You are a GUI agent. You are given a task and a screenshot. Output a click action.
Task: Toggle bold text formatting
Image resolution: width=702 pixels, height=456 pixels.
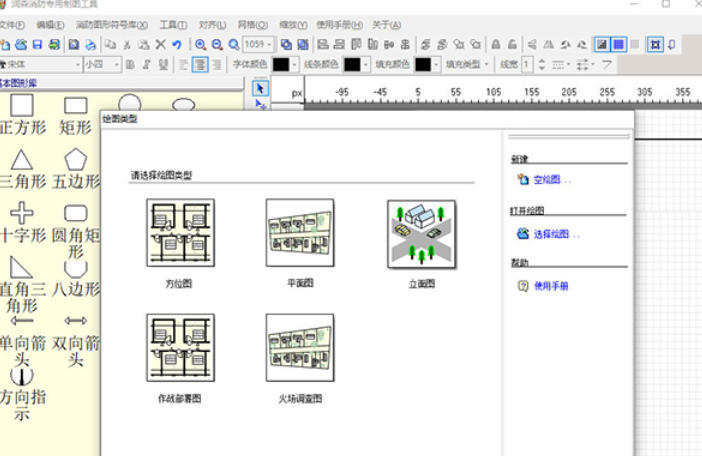129,65
